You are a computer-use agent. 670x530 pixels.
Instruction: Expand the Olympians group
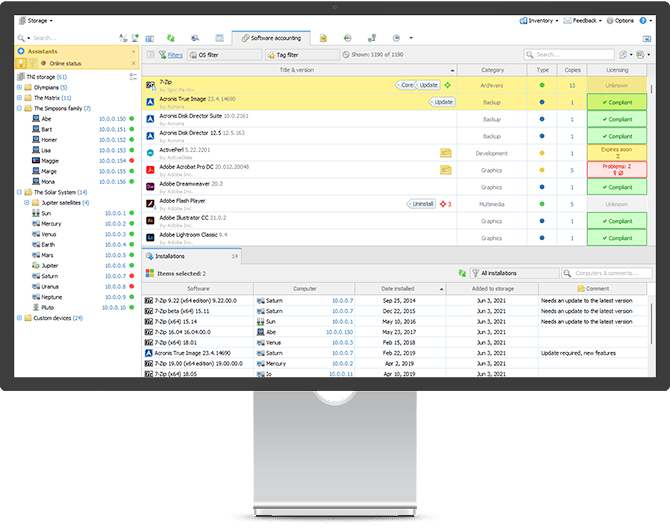point(20,87)
